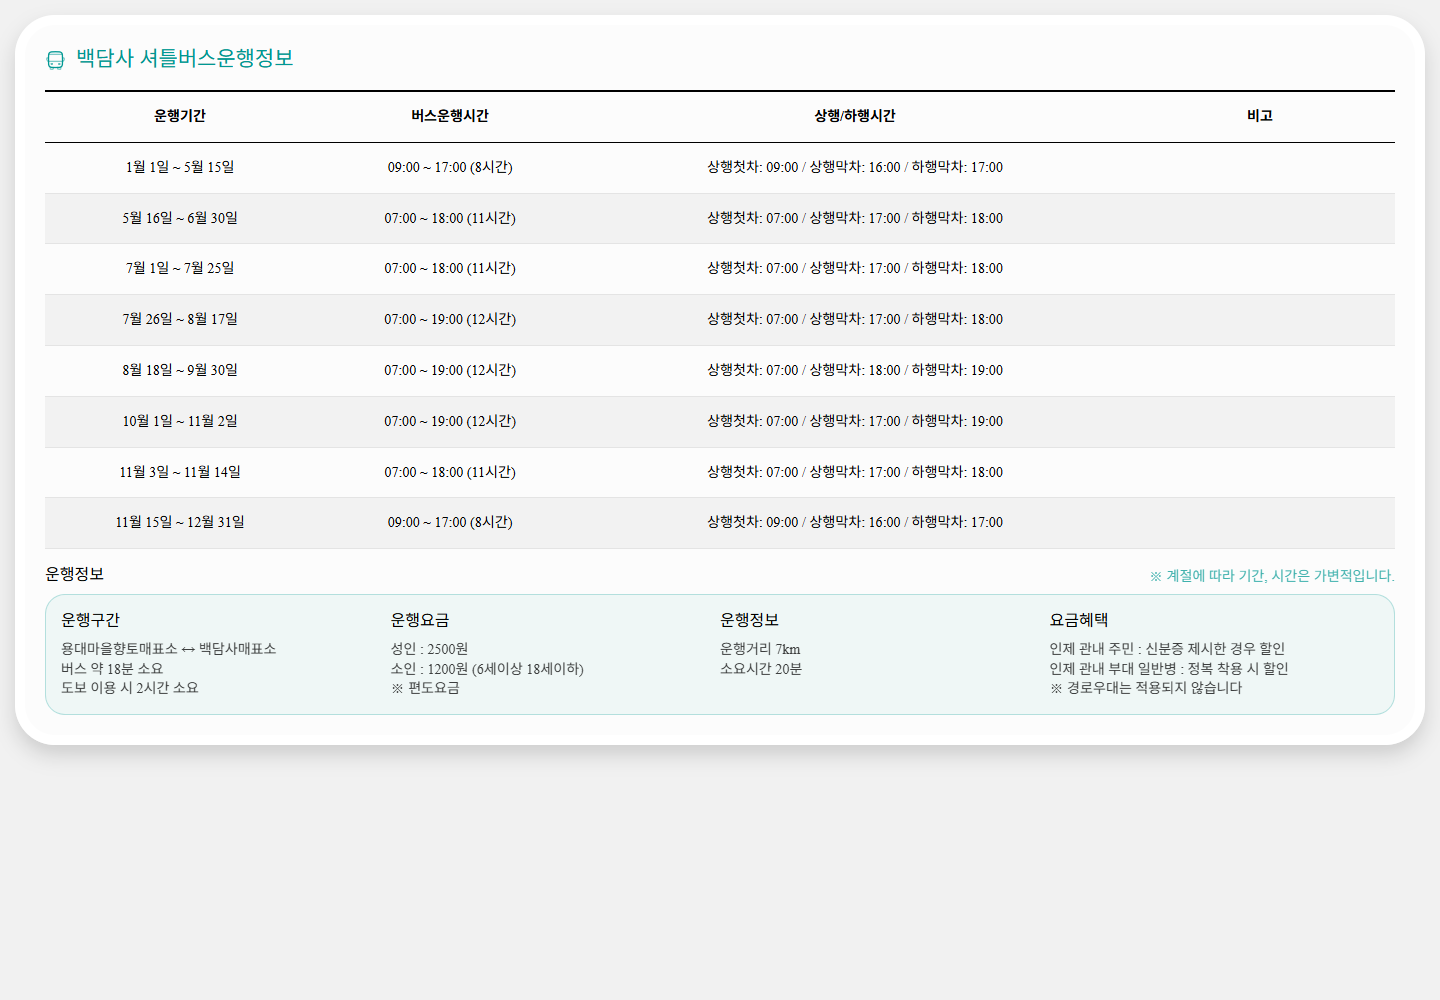Click bus hours in the 7월 26일 row
The width and height of the screenshot is (1440, 1000).
(450, 319)
